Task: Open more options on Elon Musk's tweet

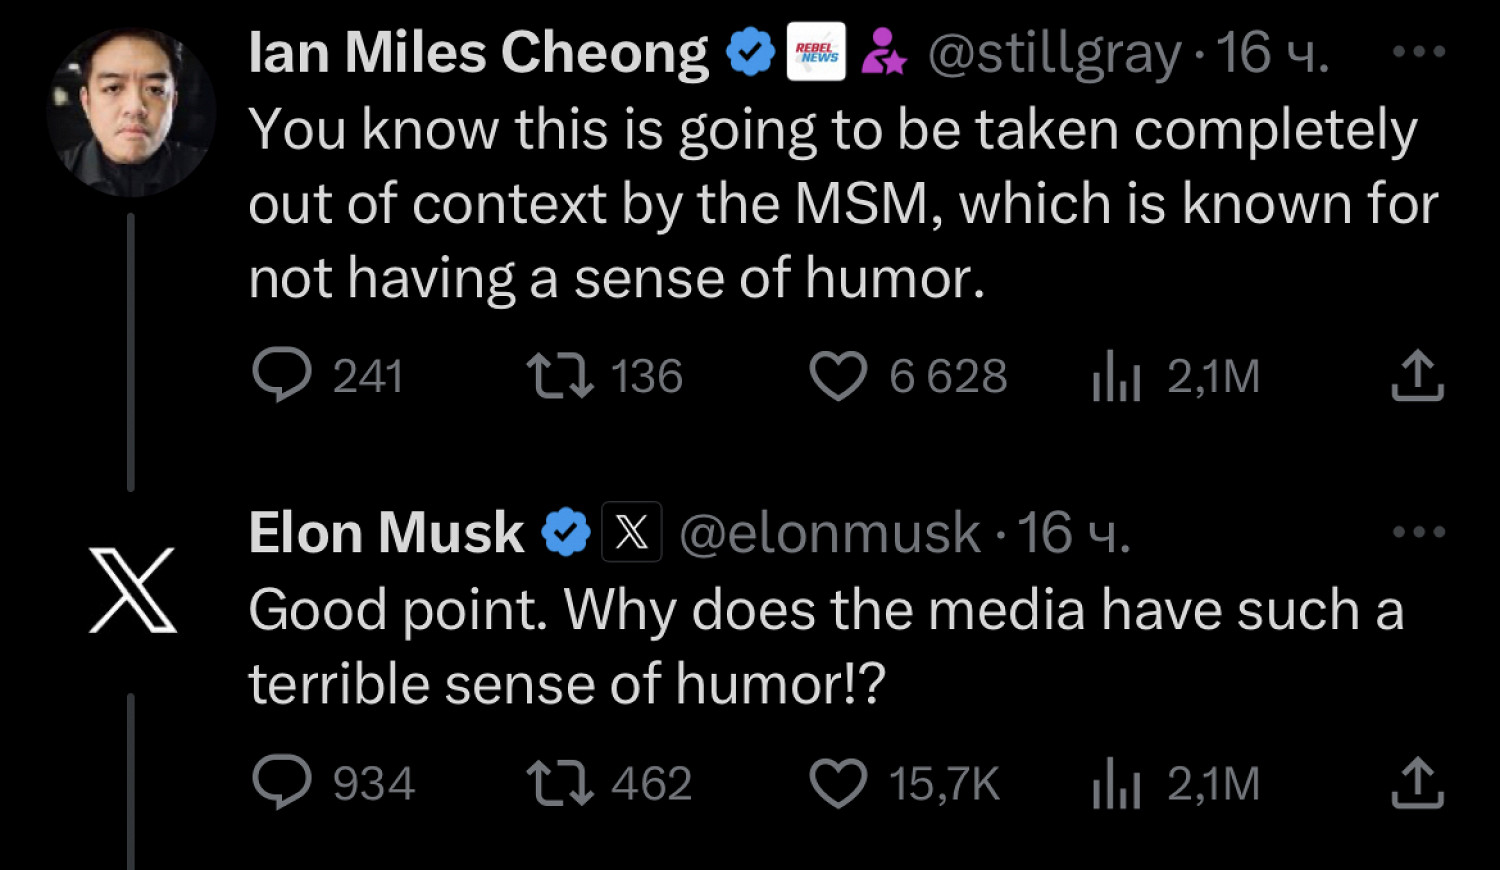Action: [1418, 531]
